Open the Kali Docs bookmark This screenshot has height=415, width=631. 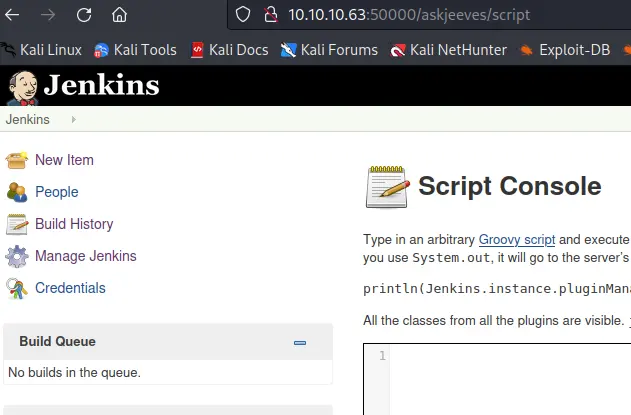point(229,50)
